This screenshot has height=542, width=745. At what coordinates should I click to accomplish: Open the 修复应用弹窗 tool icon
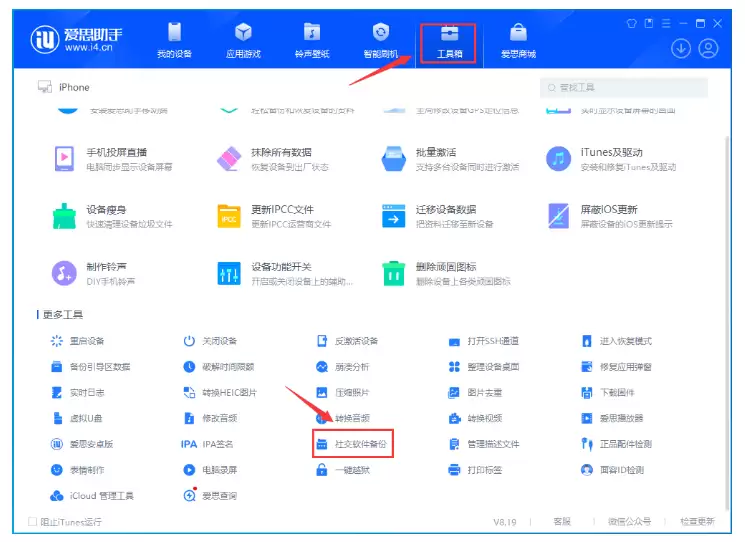[587, 367]
